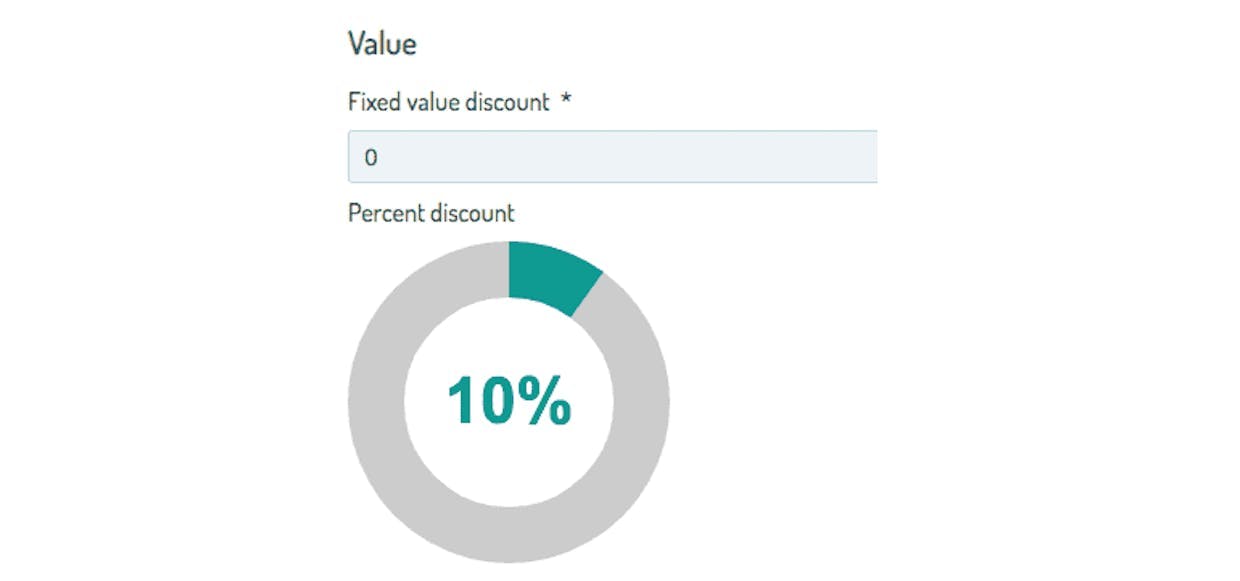Click the Fixed value discount input field
1240x581 pixels.
pyautogui.click(x=612, y=157)
